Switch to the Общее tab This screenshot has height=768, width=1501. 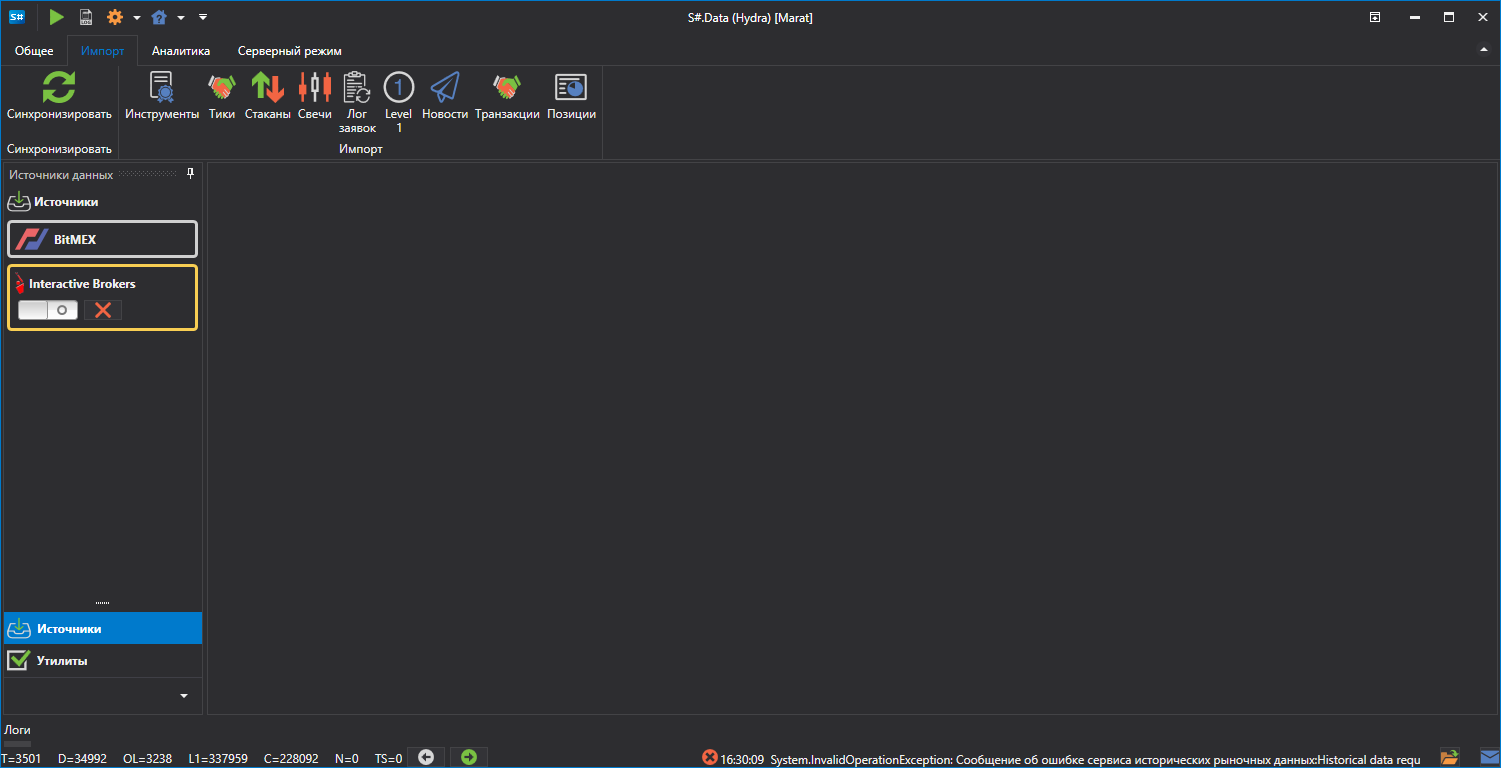coord(34,51)
